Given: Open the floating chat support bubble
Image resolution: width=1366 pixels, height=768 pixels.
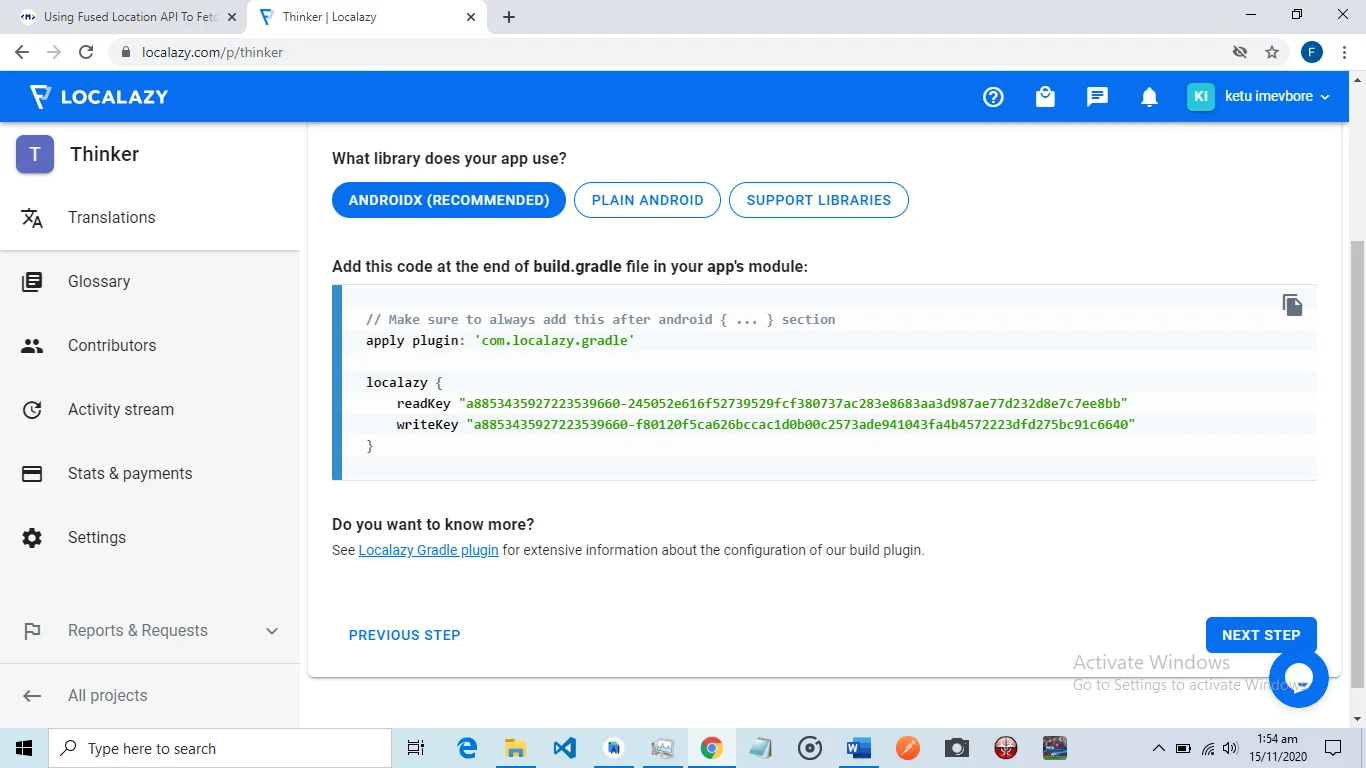Looking at the screenshot, I should coord(1298,678).
